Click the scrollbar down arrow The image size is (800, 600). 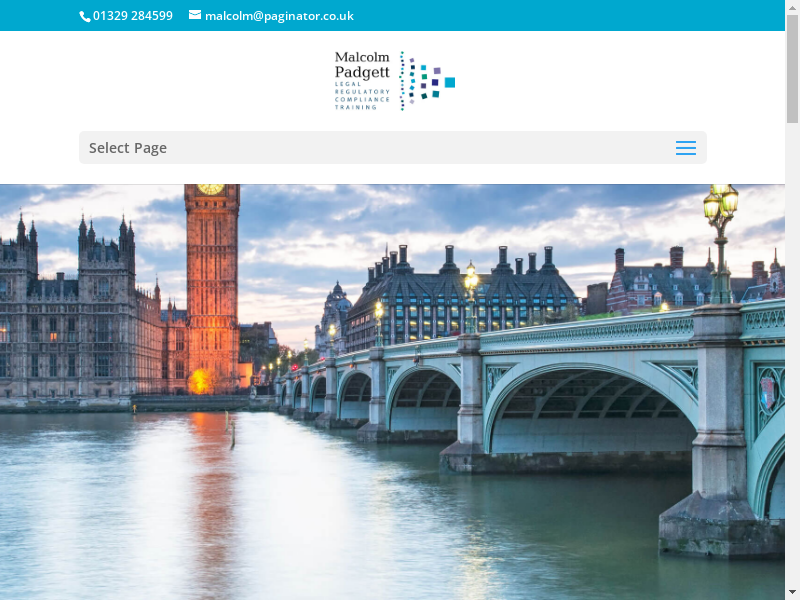[792, 592]
